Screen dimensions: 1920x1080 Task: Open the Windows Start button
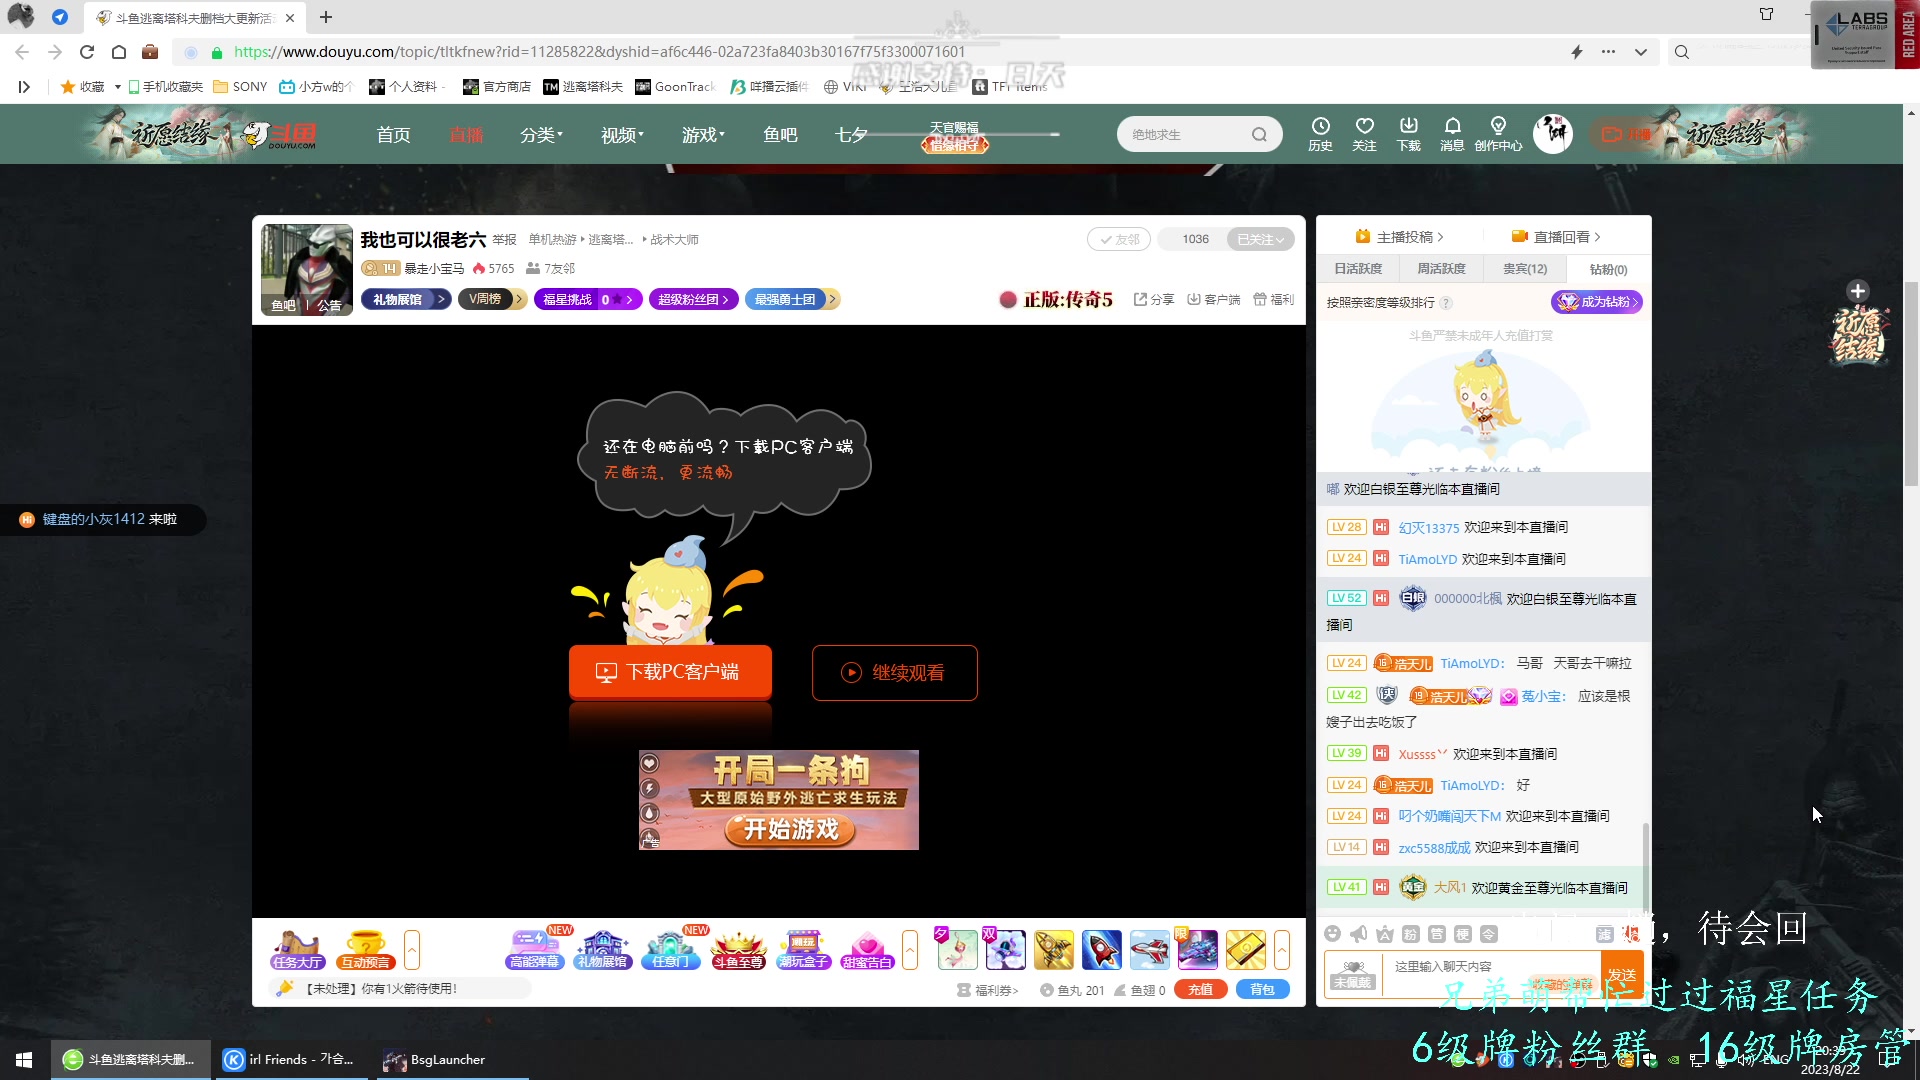(x=24, y=1059)
